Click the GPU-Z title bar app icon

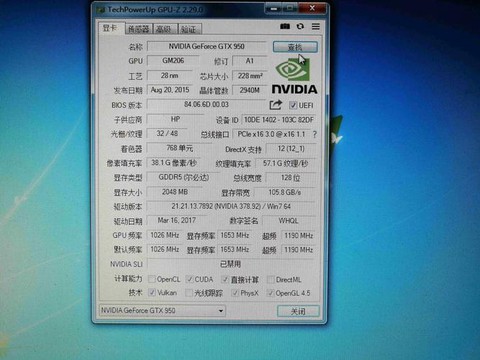click(x=100, y=10)
